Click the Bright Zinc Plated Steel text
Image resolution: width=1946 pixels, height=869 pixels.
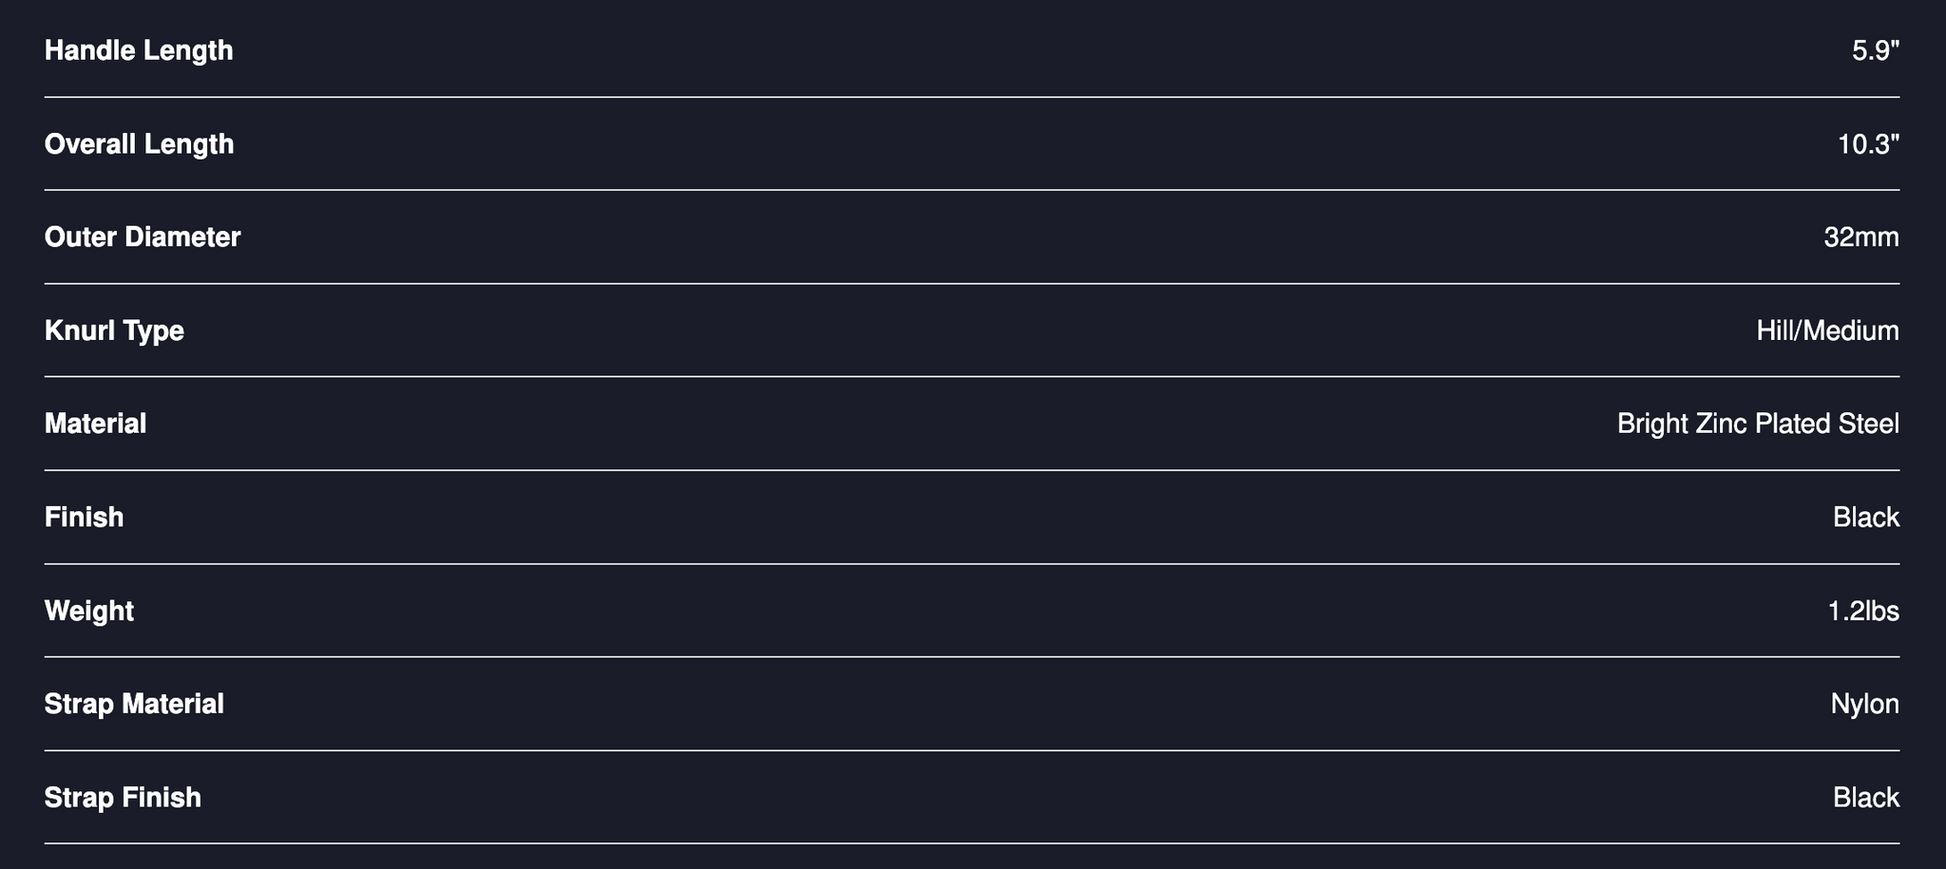pos(1757,424)
